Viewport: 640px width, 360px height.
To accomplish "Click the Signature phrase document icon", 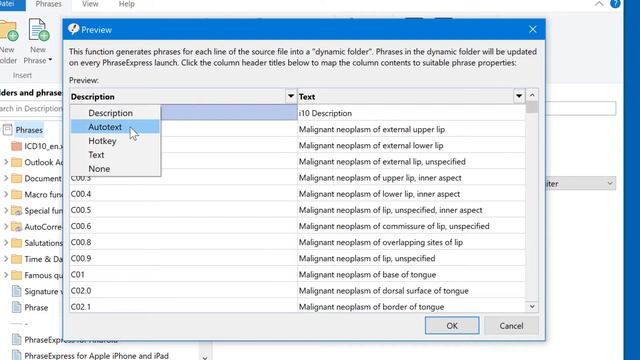I will (16, 291).
